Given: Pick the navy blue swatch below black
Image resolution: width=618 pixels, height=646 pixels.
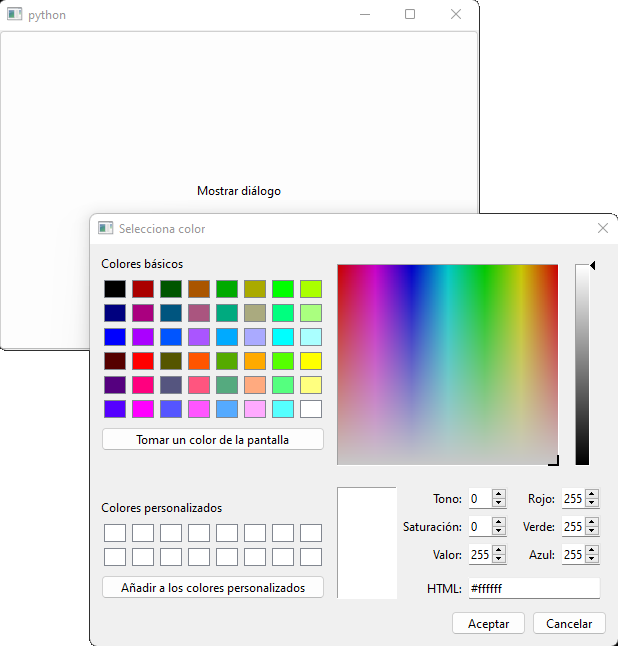Looking at the screenshot, I should coord(115,313).
